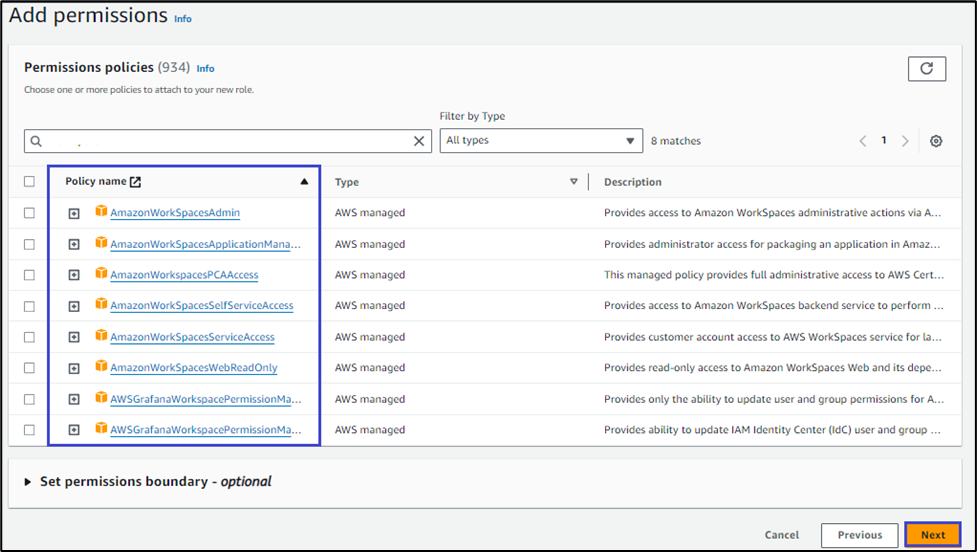Open table preferences gear icon
The width and height of the screenshot is (977, 552).
[x=935, y=141]
